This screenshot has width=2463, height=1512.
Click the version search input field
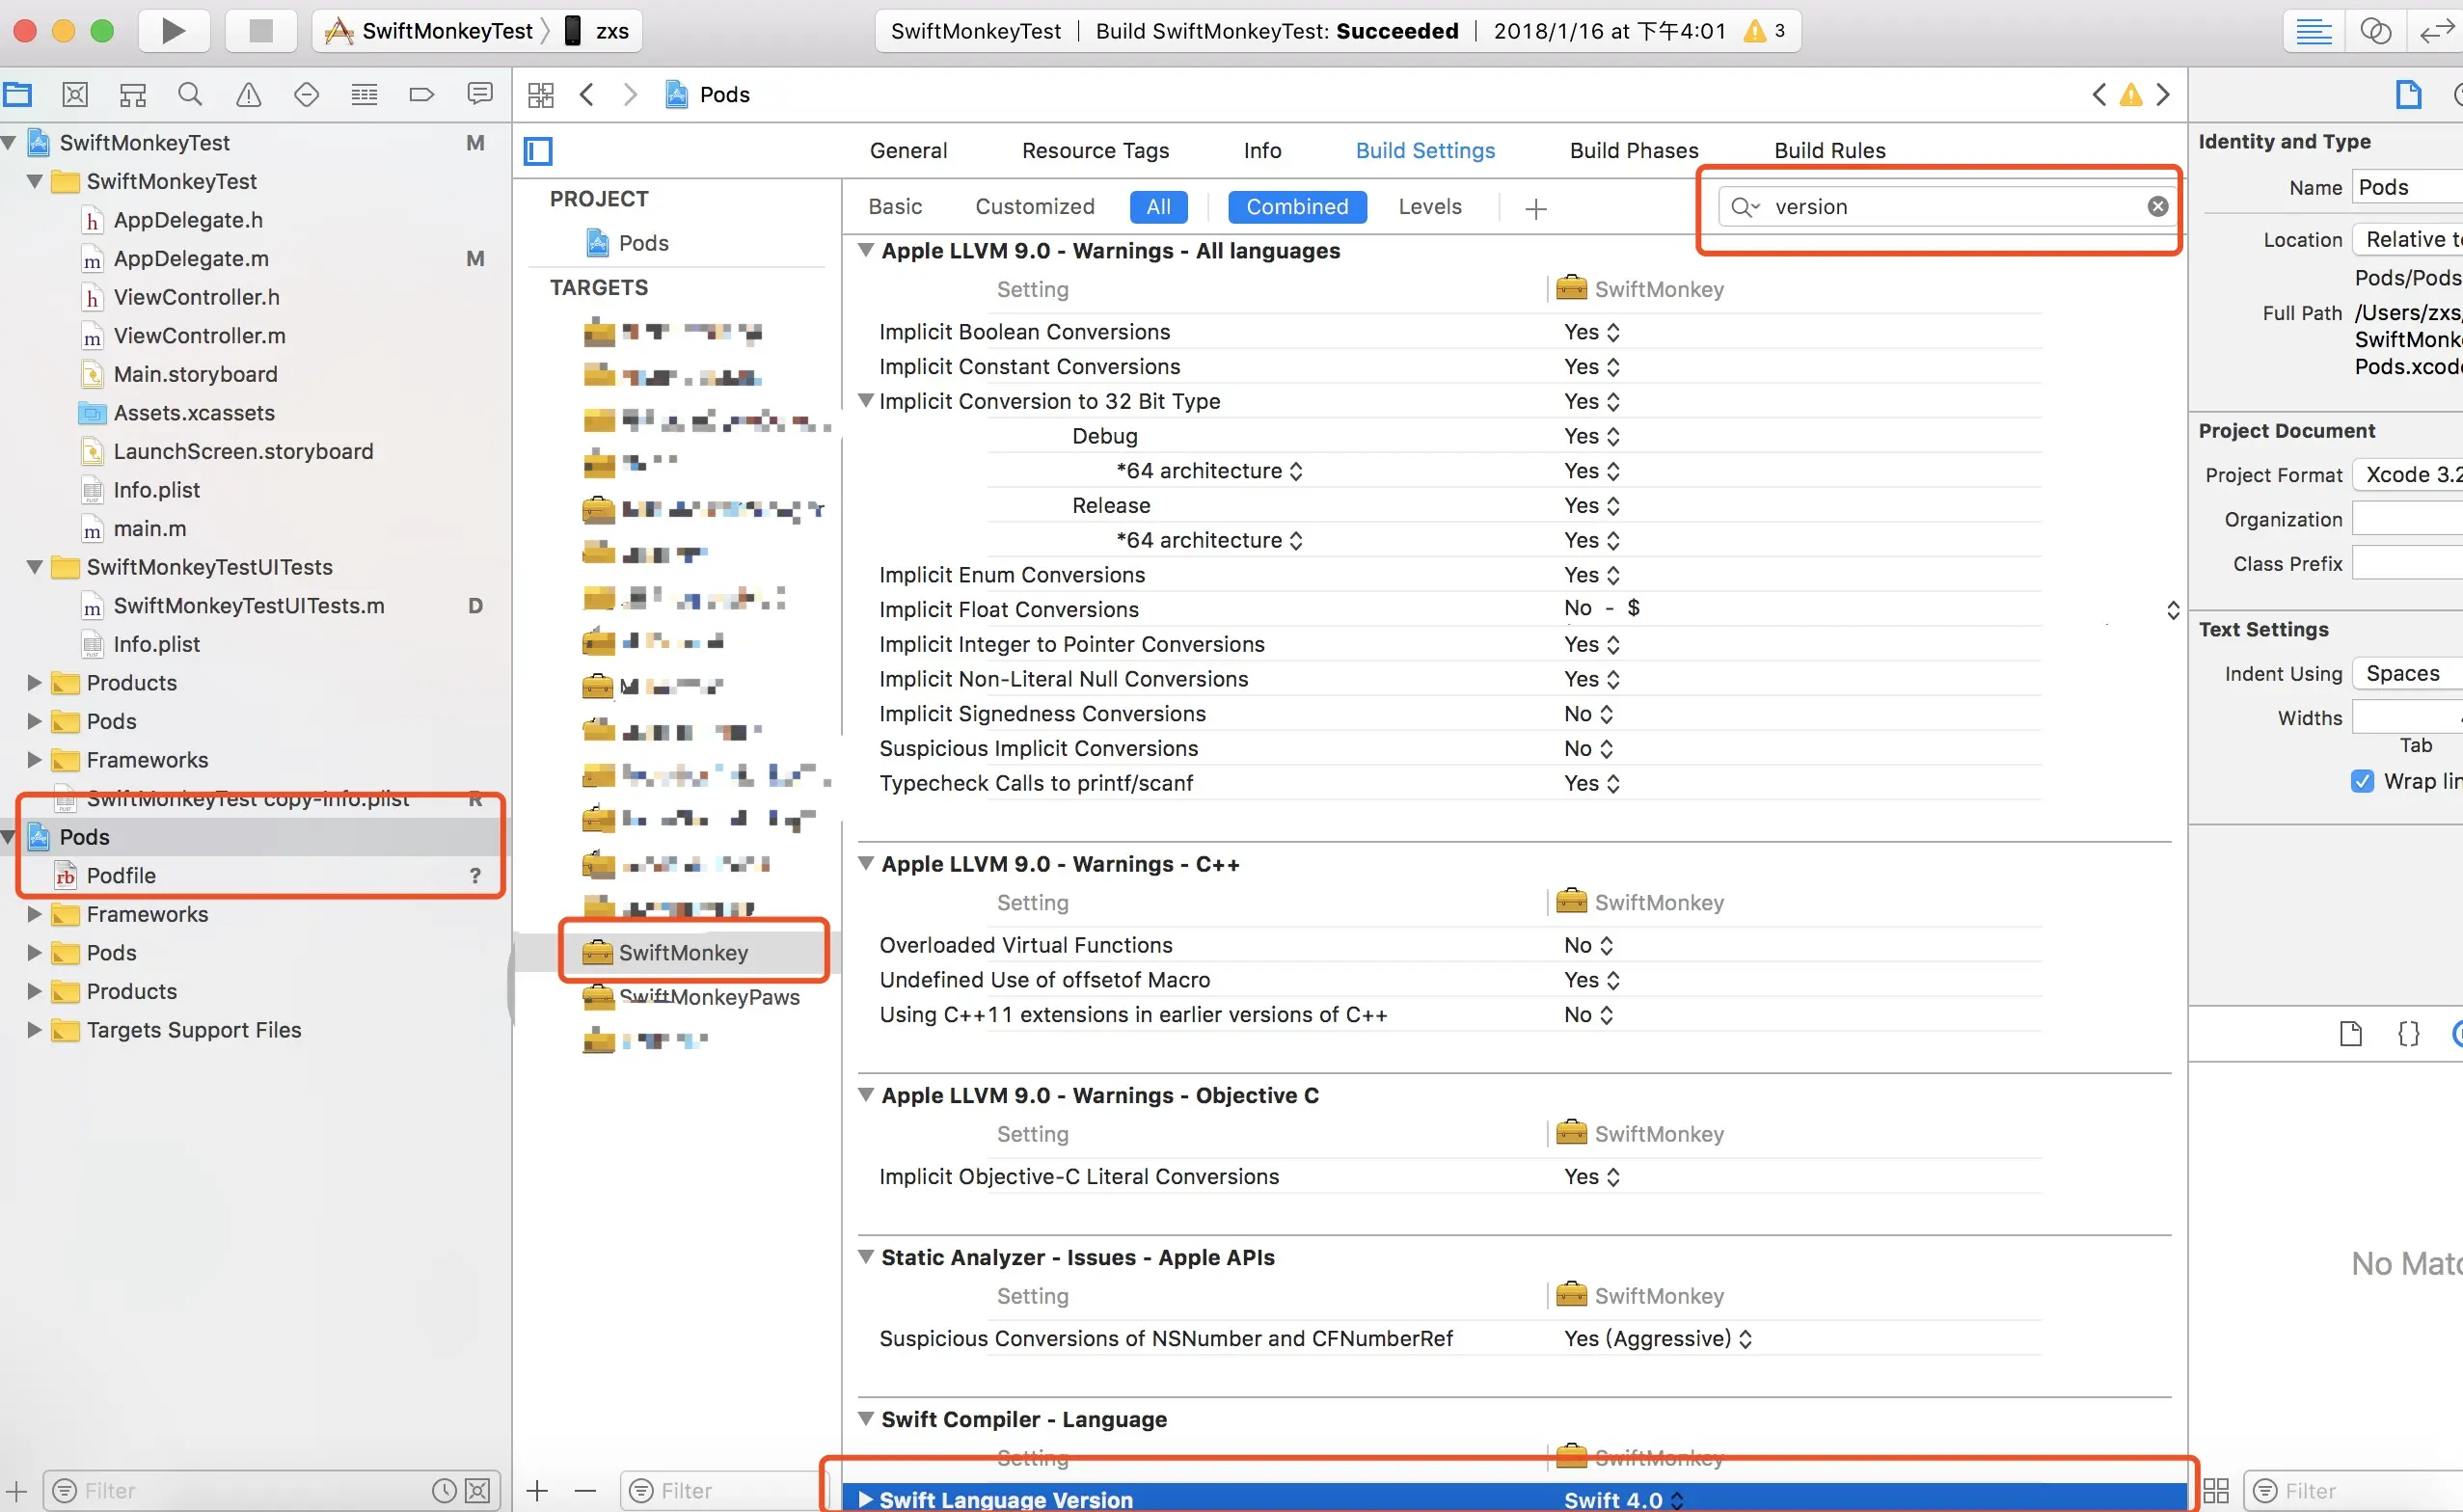click(x=1950, y=207)
